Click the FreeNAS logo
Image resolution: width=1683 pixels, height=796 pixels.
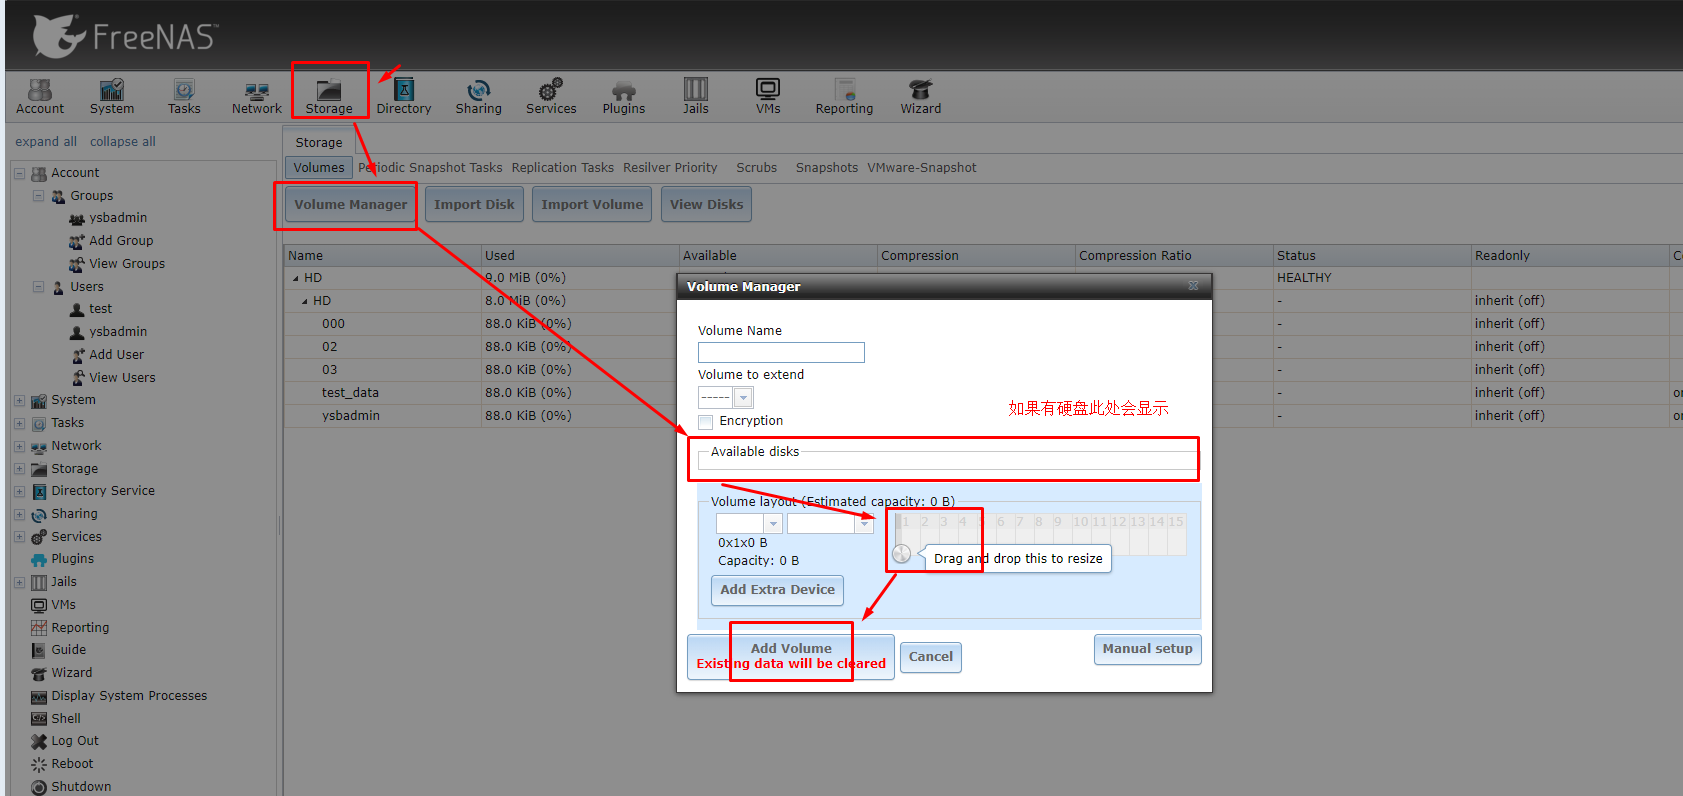(125, 36)
